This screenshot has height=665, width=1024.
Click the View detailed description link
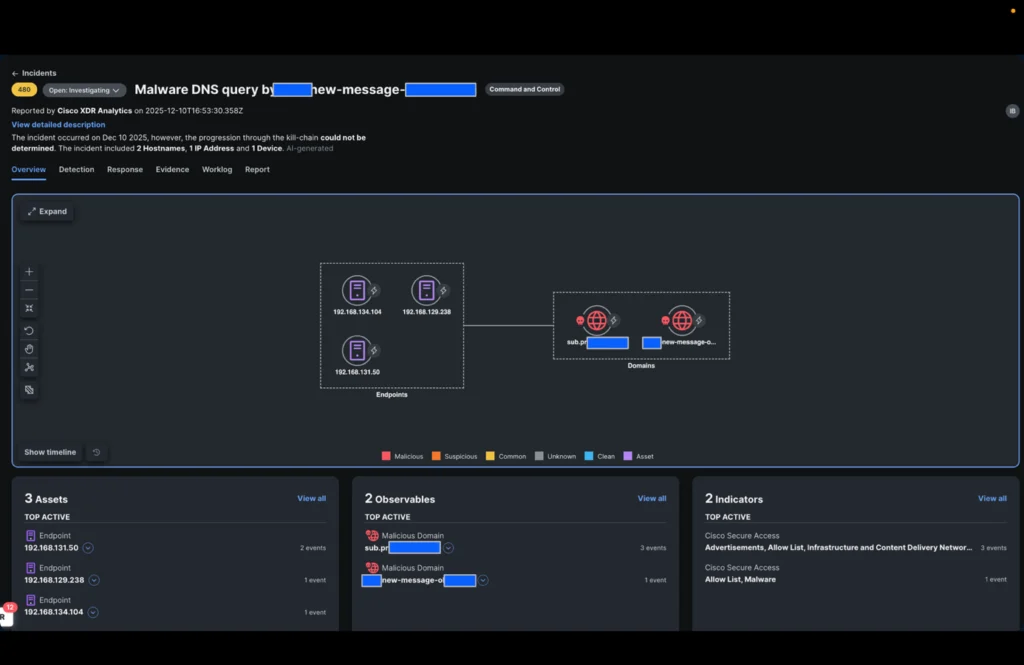click(x=58, y=125)
